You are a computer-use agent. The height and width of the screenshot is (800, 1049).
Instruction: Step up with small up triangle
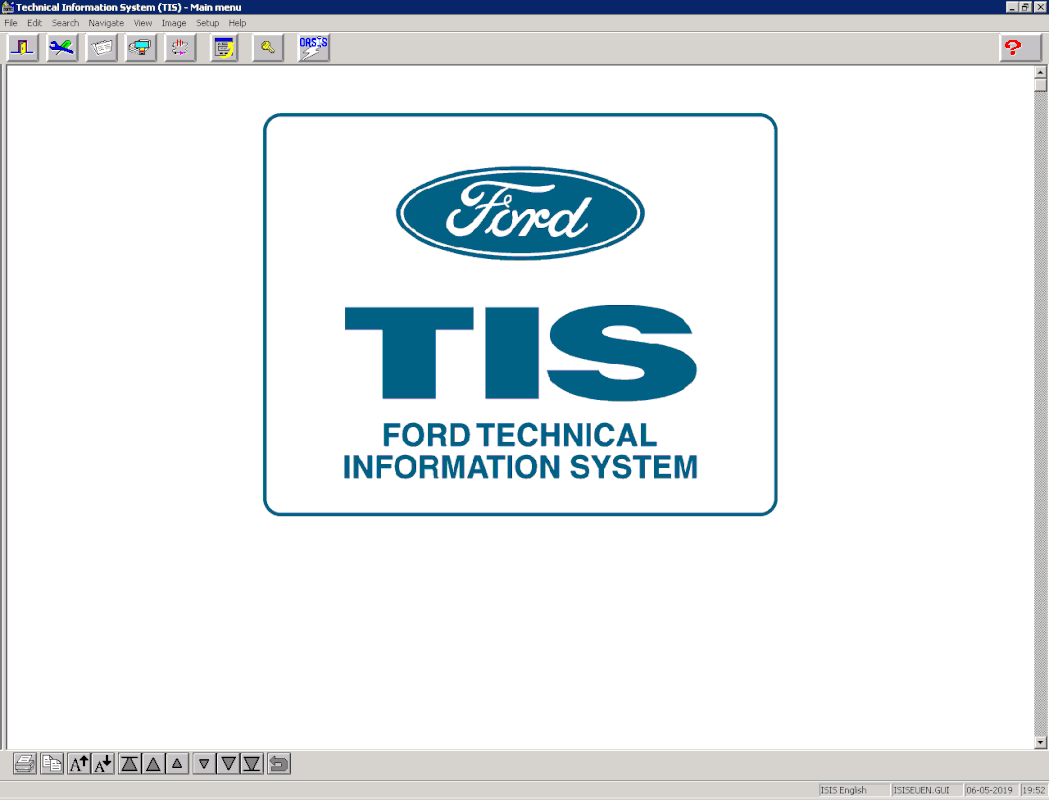177,763
